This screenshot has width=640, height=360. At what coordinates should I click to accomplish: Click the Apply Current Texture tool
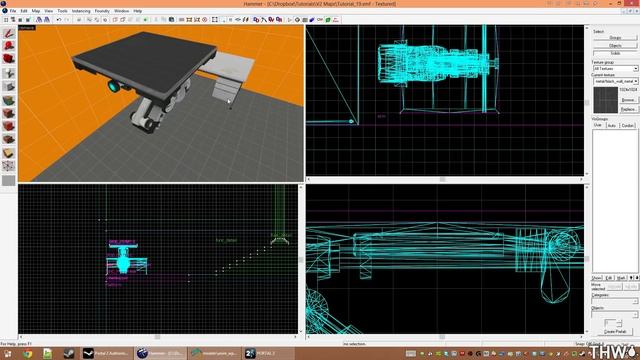click(9, 113)
